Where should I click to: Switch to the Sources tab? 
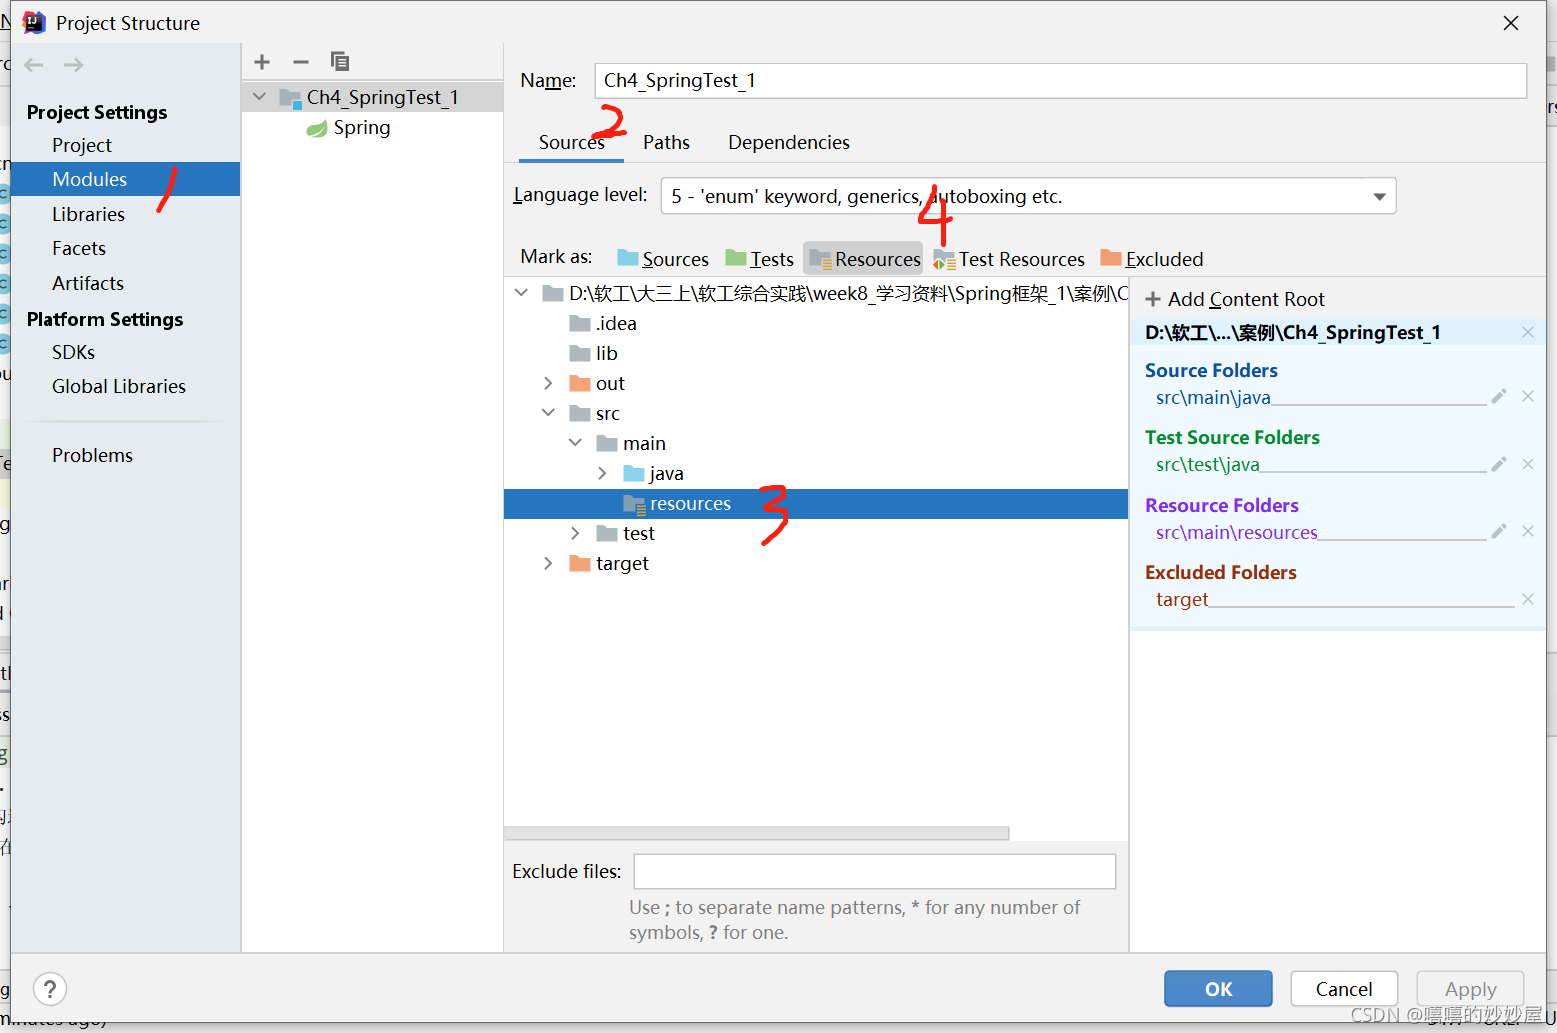point(571,142)
